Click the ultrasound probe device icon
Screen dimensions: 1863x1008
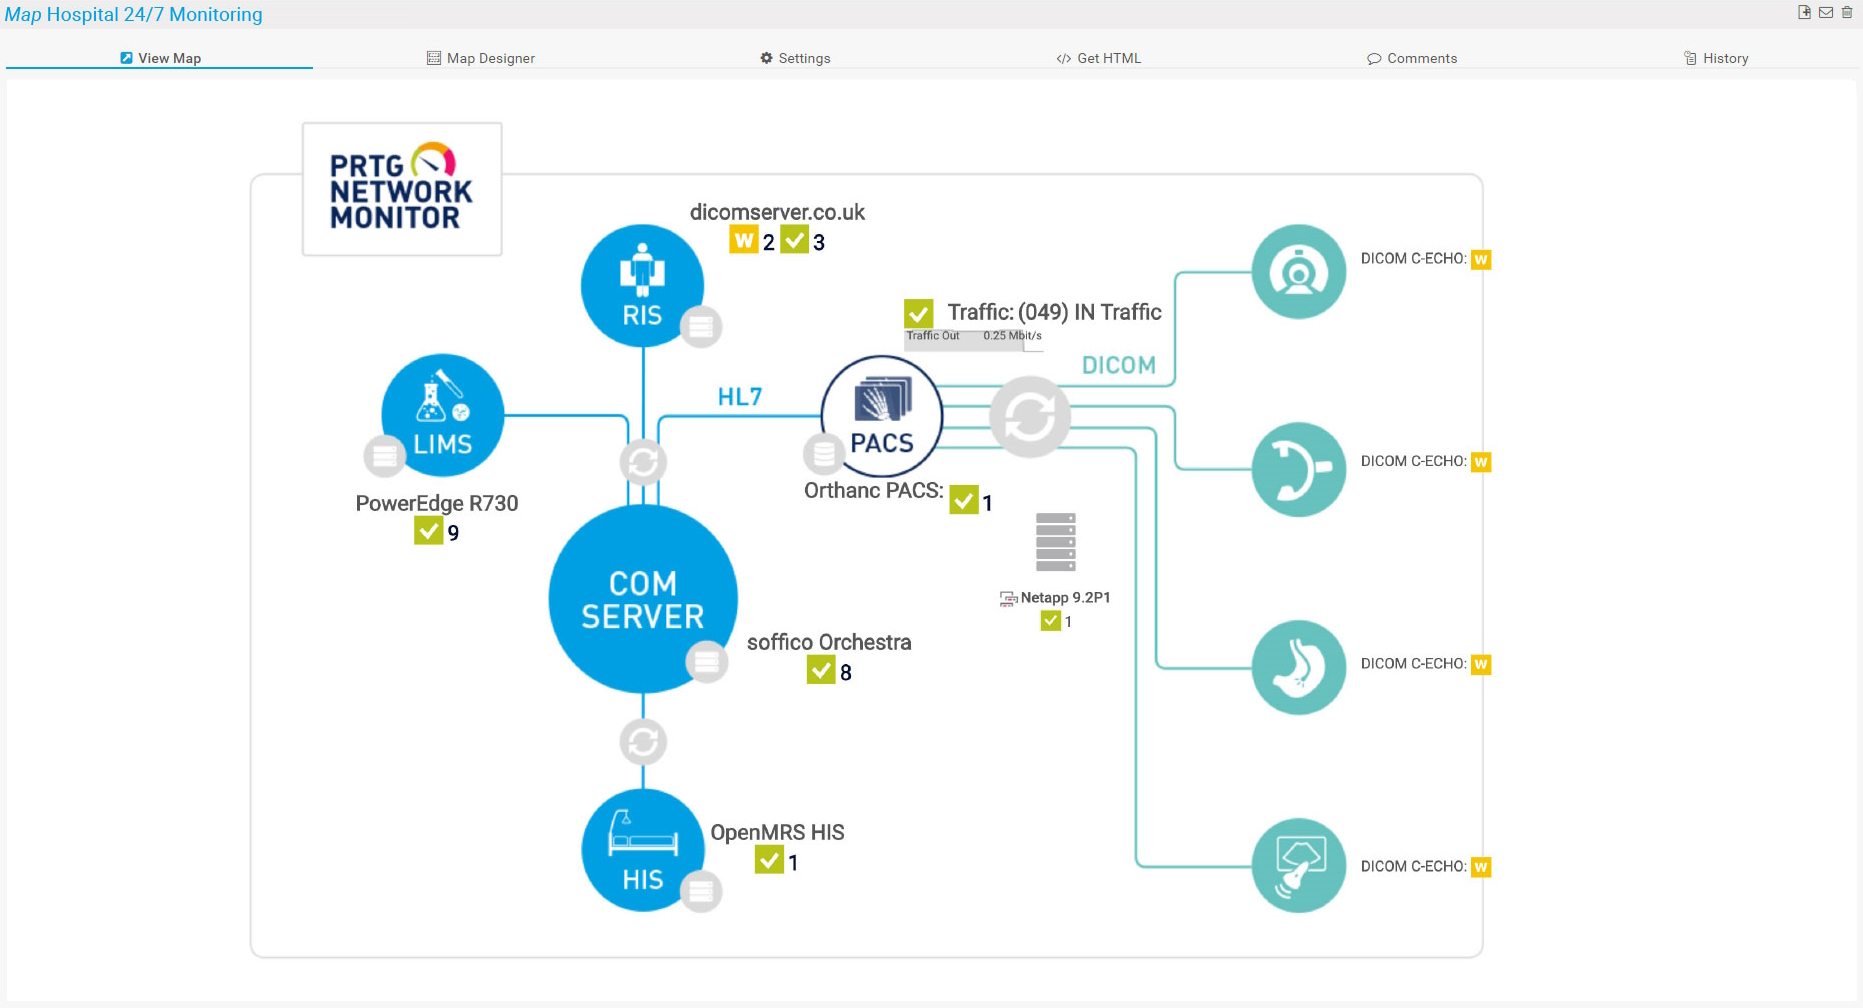[x=1297, y=866]
